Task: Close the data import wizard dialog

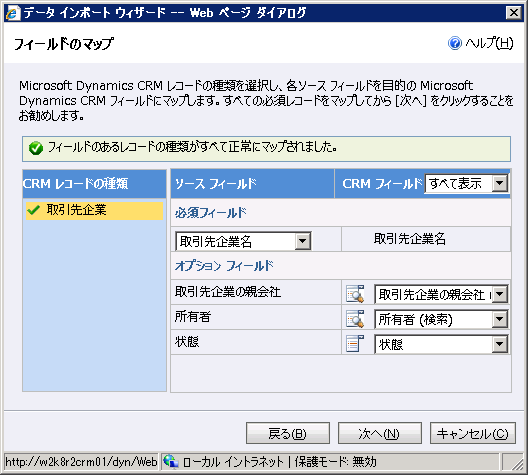Action: [514, 13]
